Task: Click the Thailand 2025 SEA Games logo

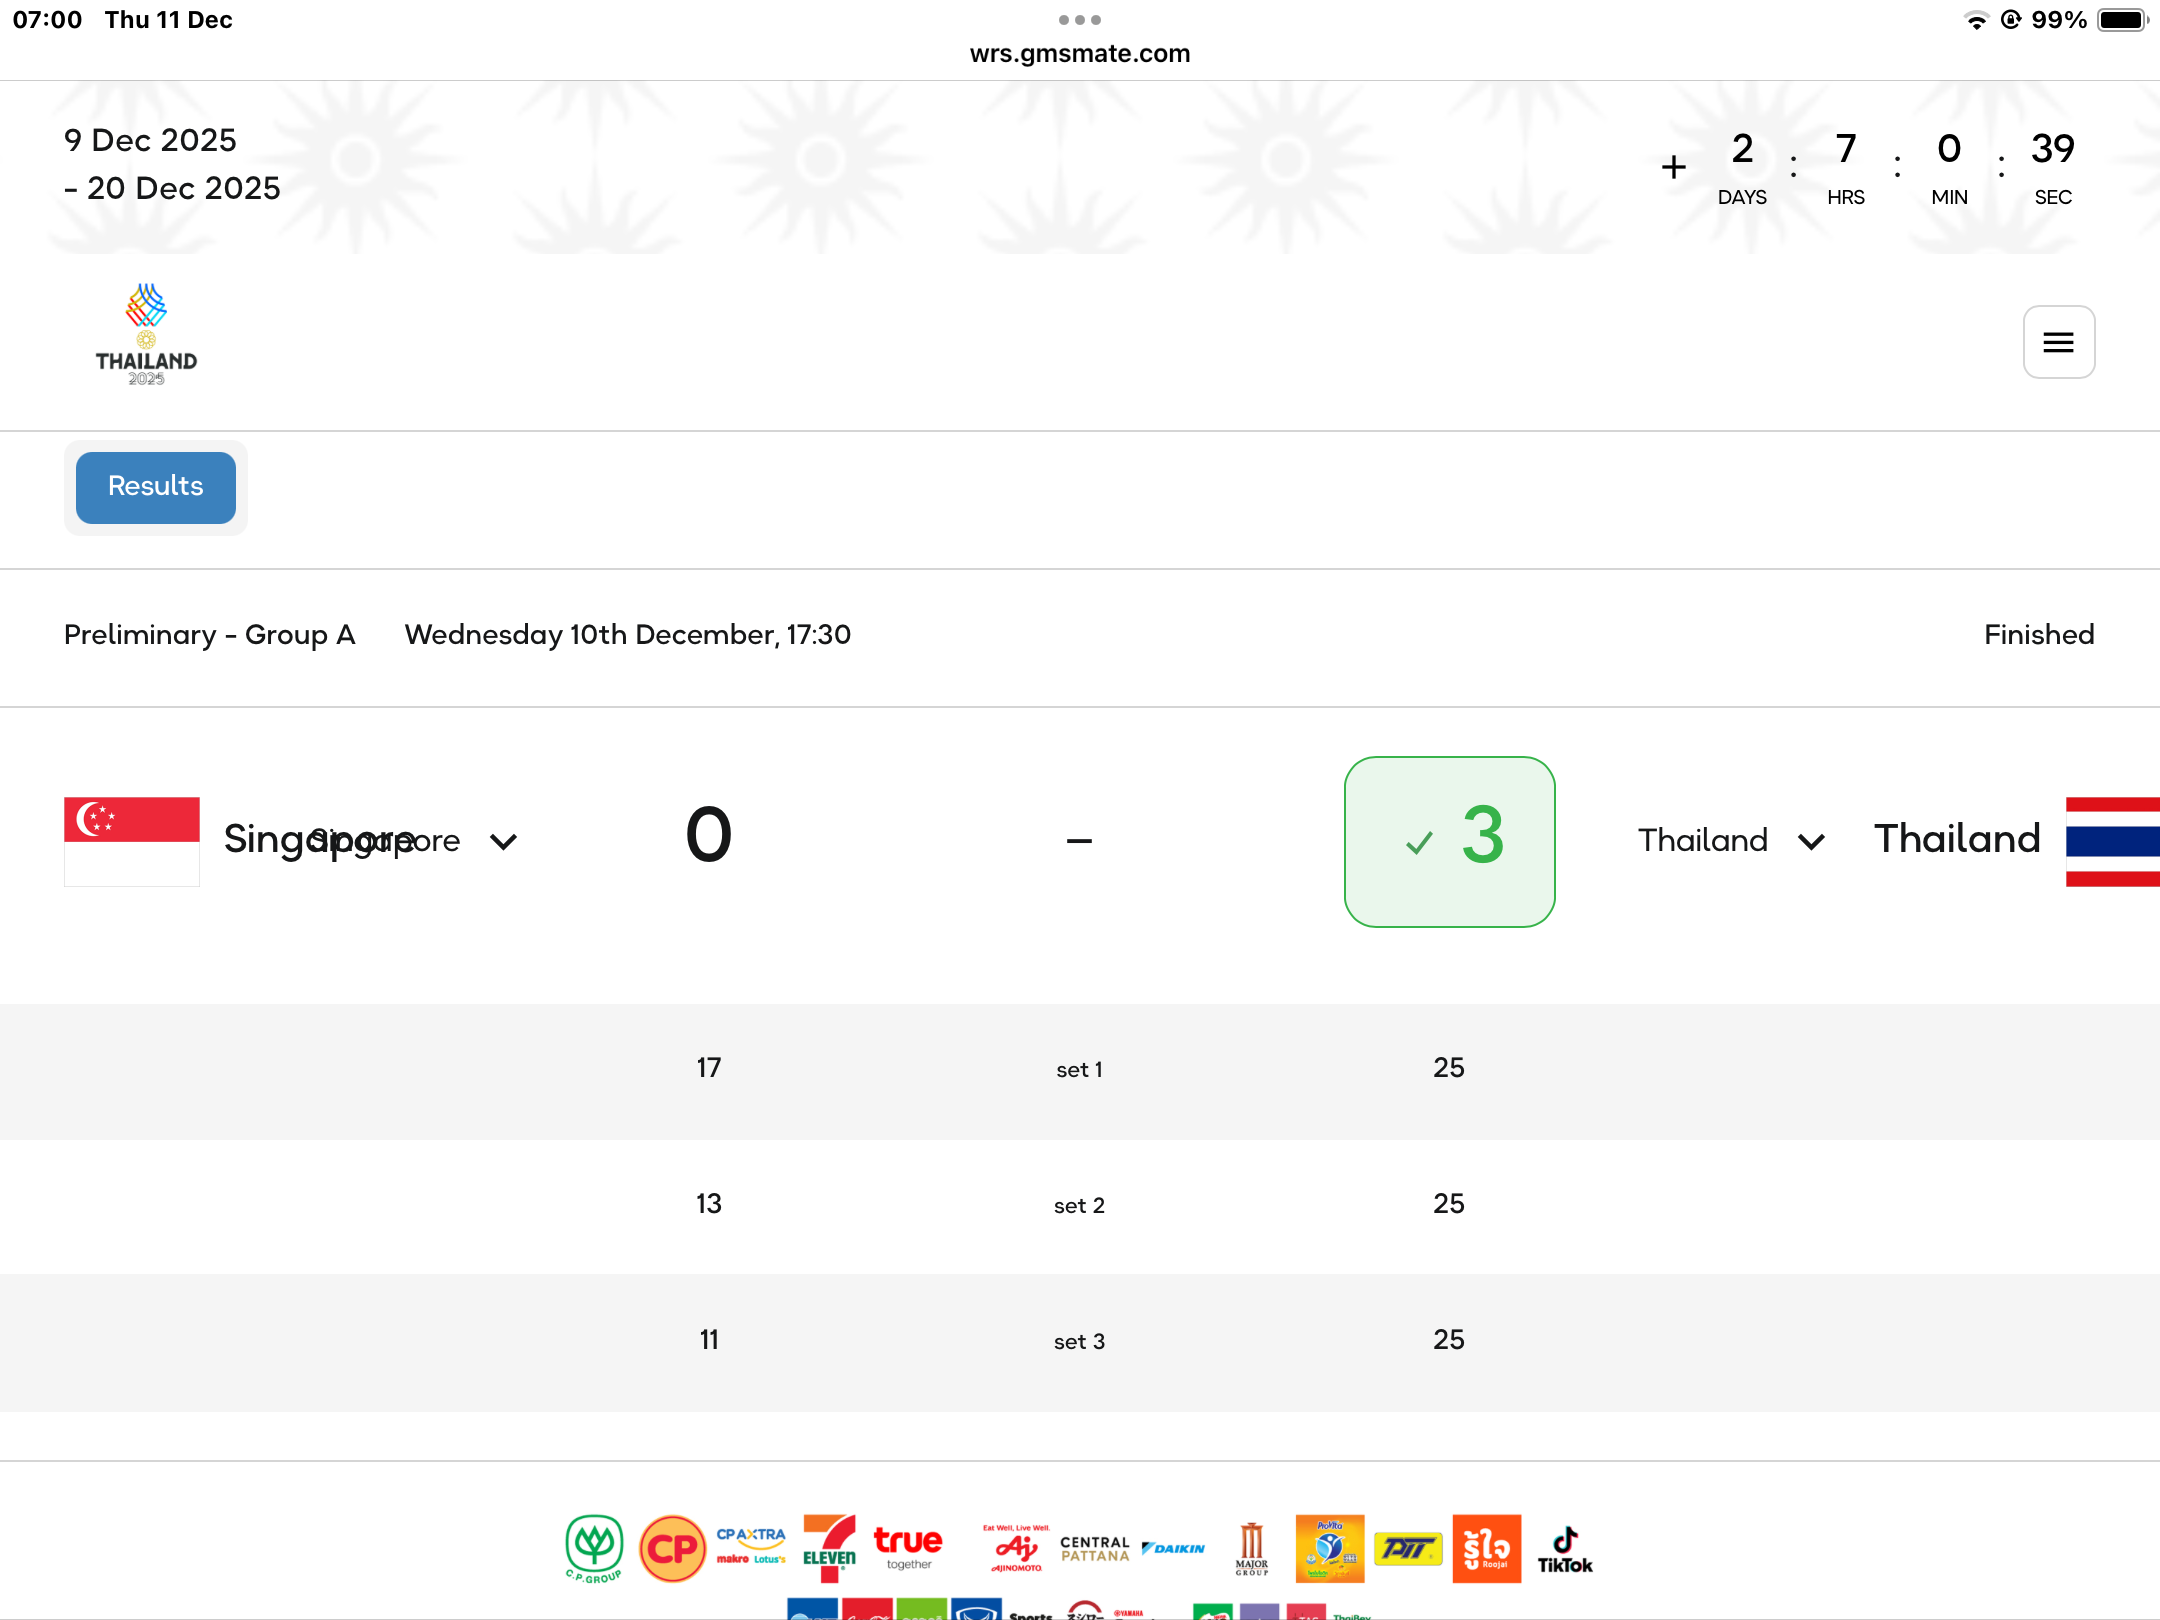Action: [146, 335]
